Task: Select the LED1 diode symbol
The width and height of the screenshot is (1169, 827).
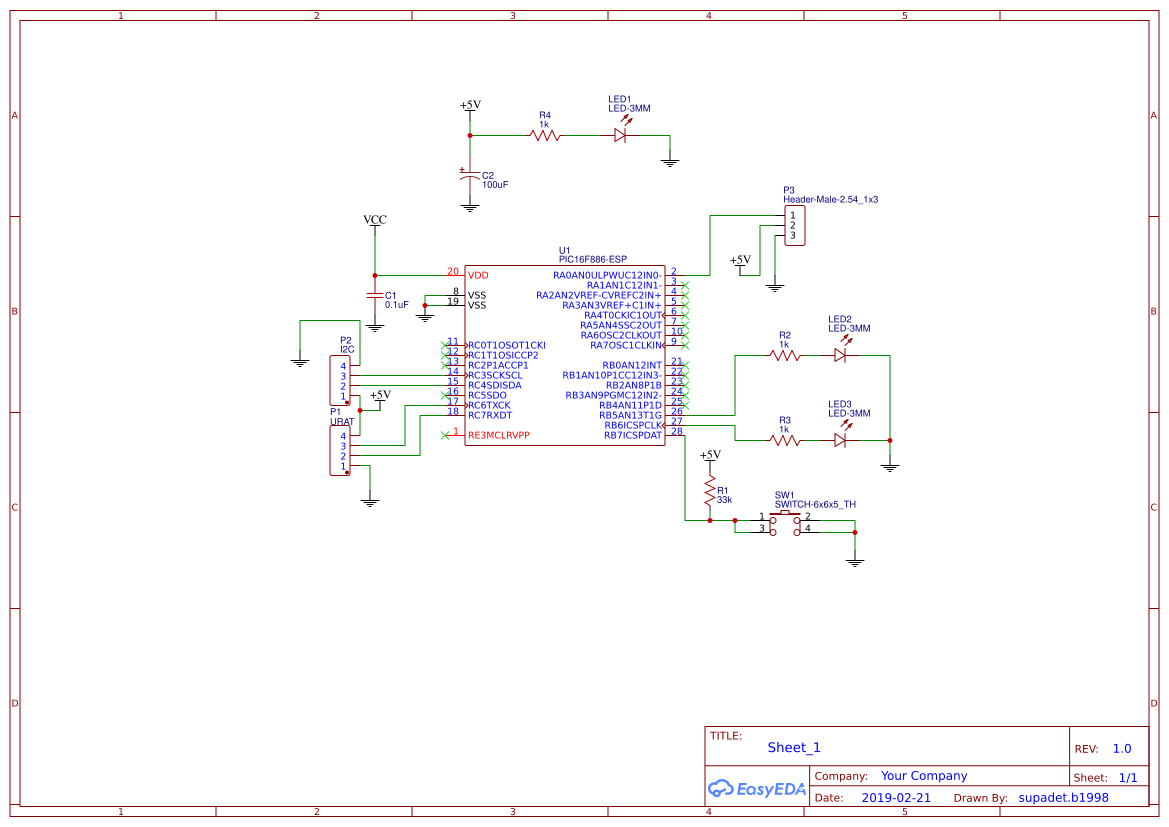Action: [x=622, y=134]
